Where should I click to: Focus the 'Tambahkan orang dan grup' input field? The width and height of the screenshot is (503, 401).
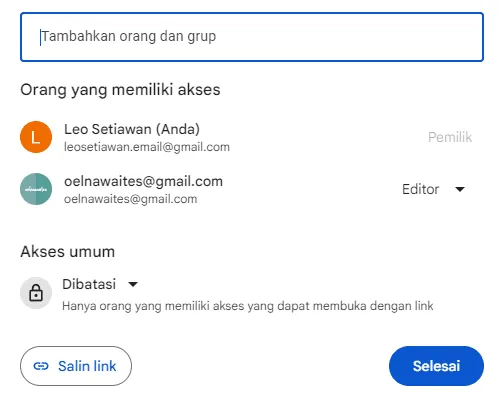pos(252,37)
